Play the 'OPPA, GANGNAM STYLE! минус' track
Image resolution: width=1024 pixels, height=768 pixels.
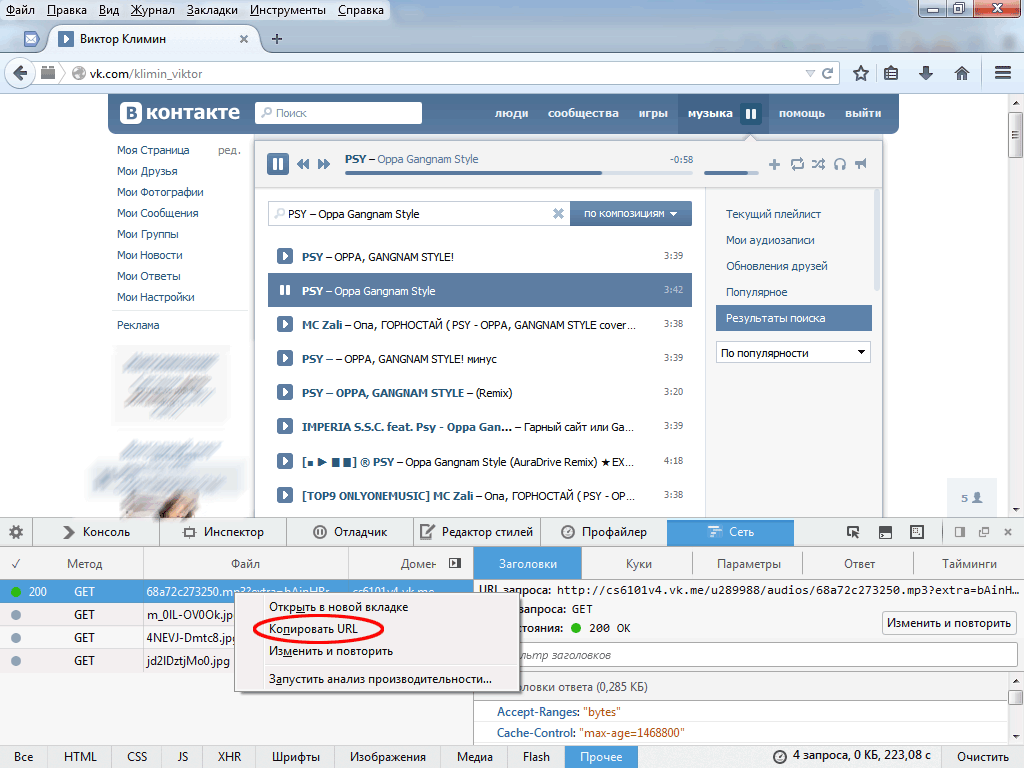pos(285,358)
